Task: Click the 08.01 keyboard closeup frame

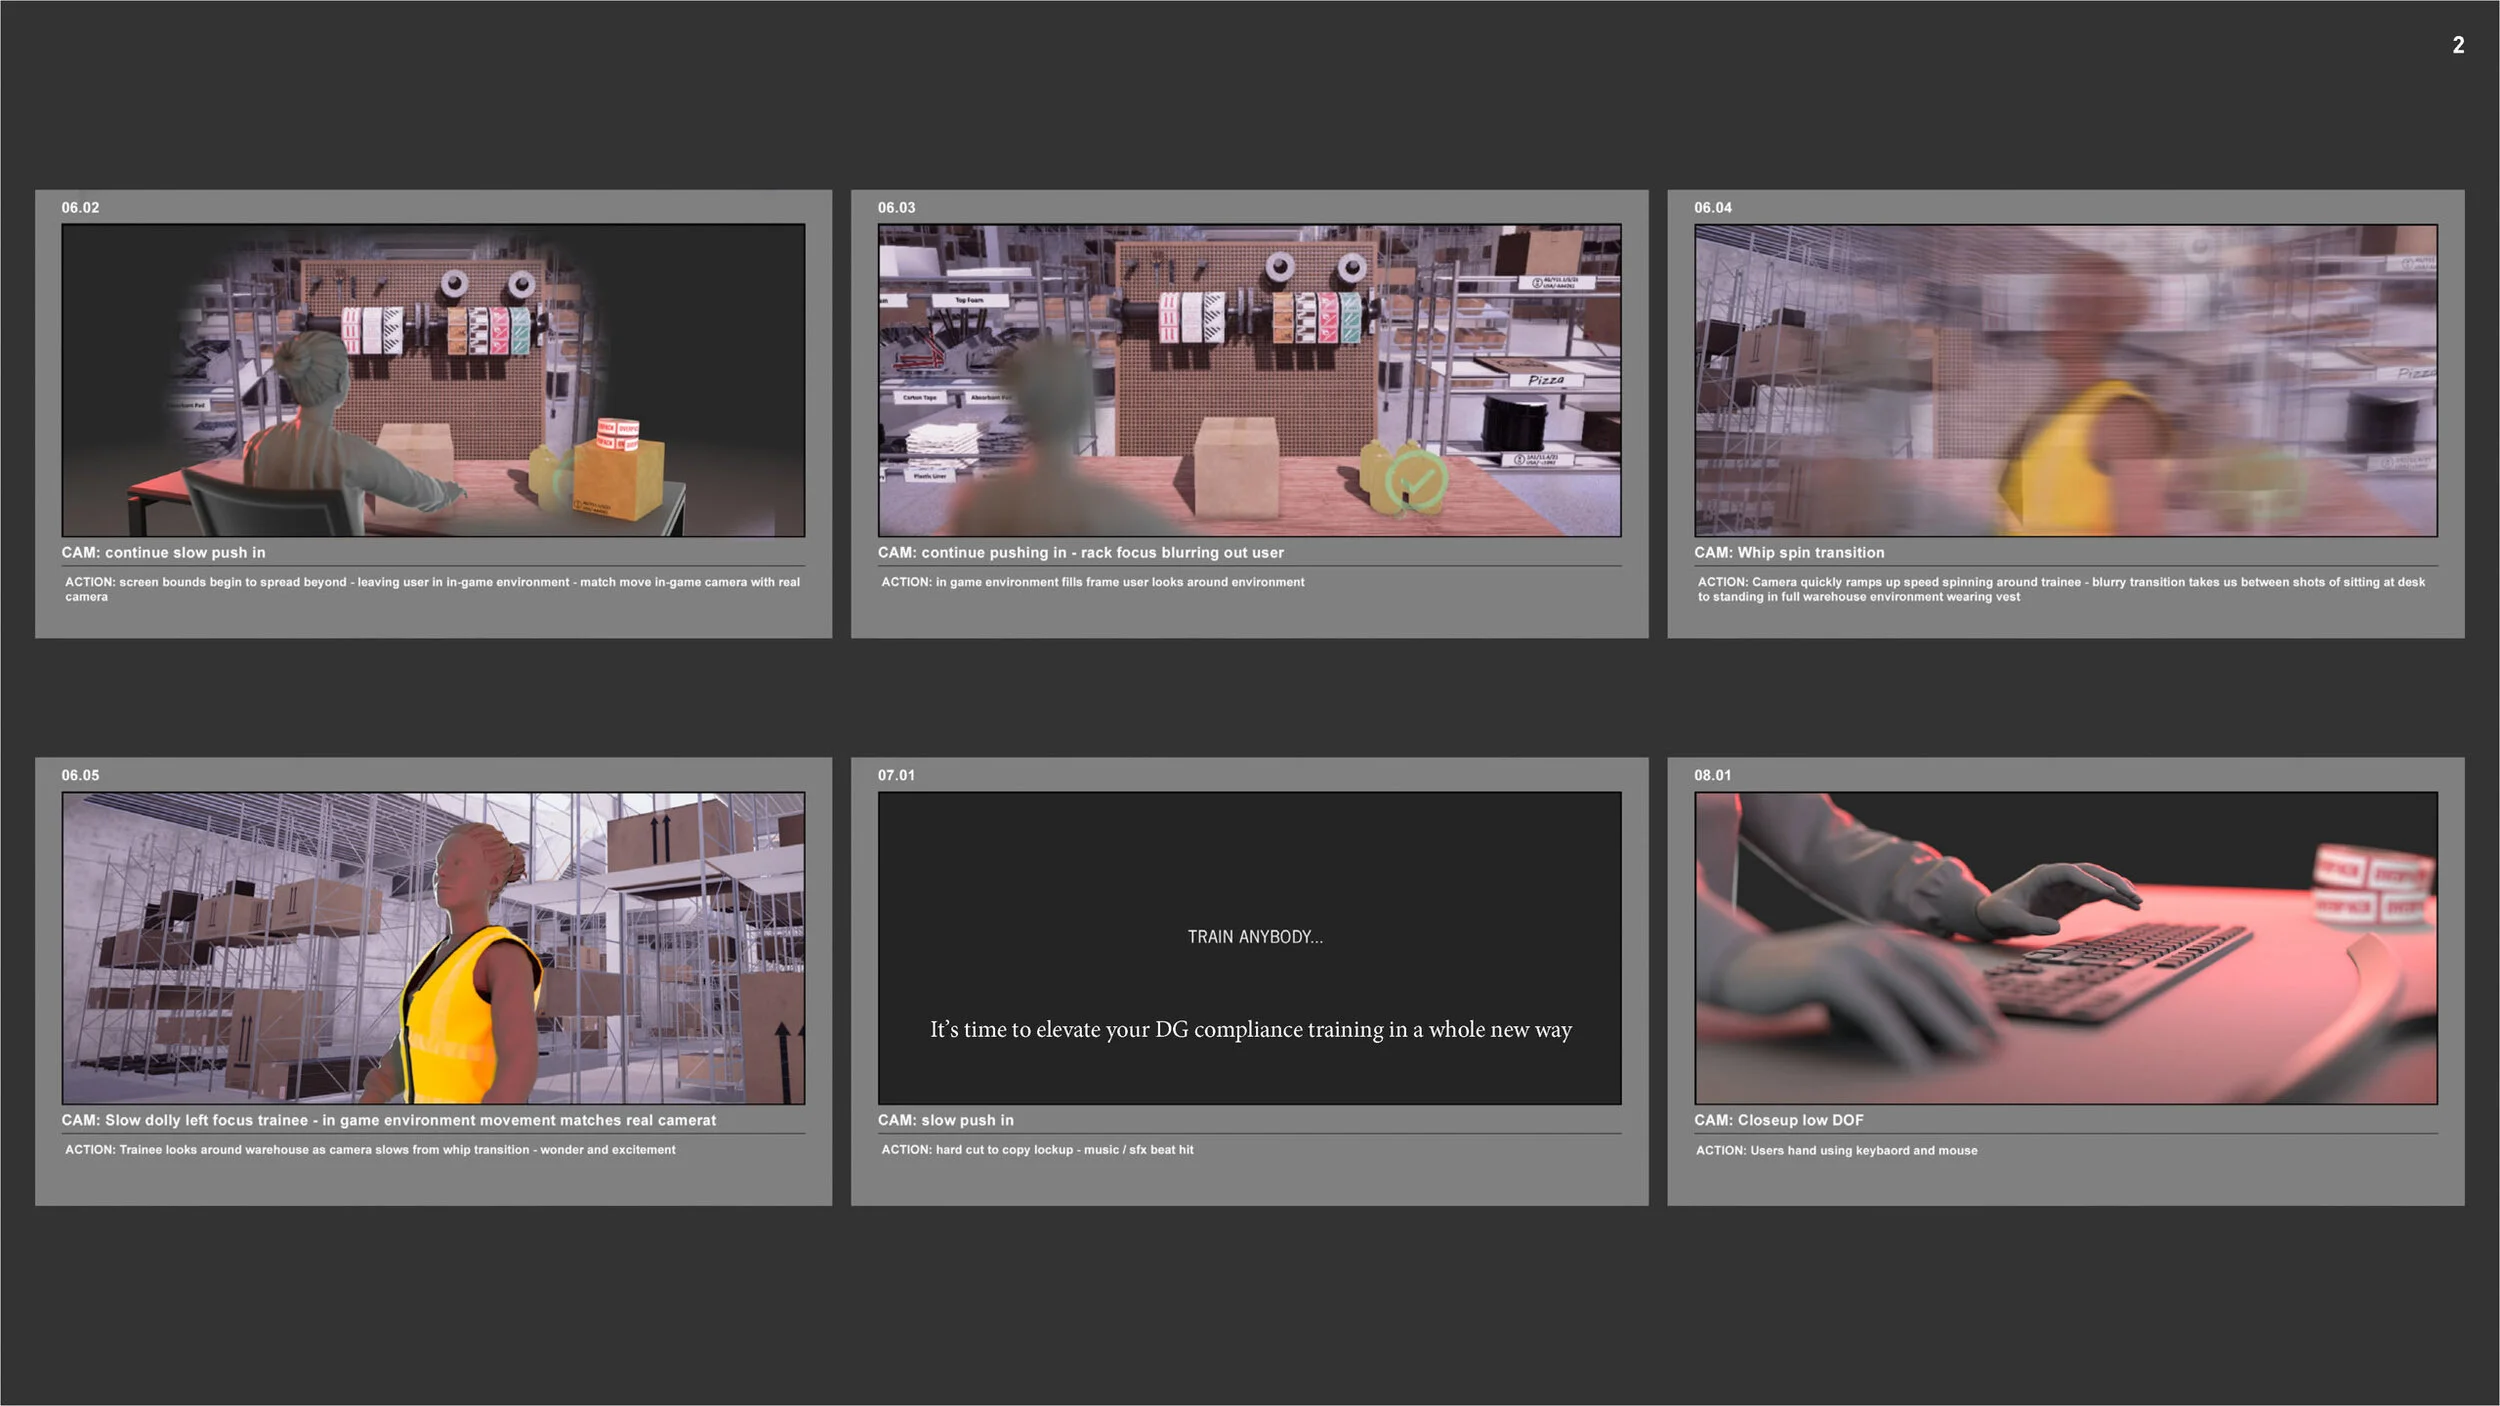Action: click(2065, 948)
